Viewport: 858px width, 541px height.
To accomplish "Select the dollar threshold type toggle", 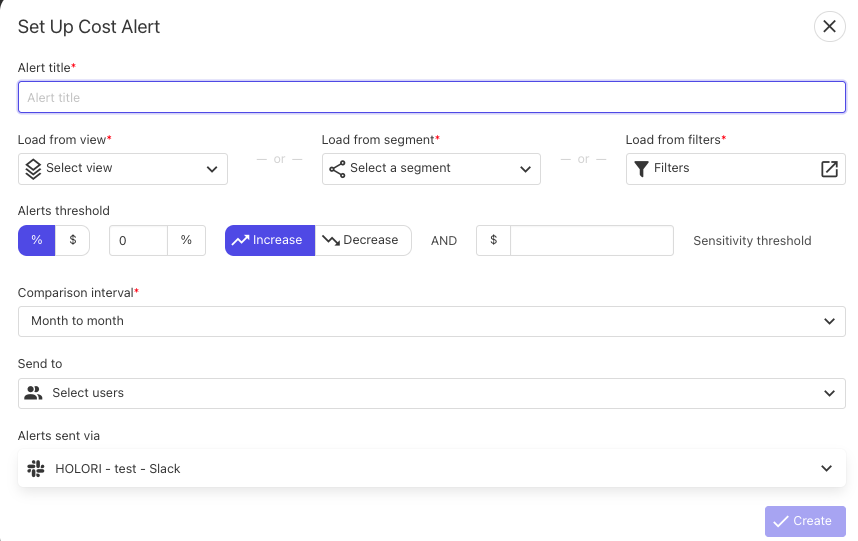I will click(x=72, y=240).
